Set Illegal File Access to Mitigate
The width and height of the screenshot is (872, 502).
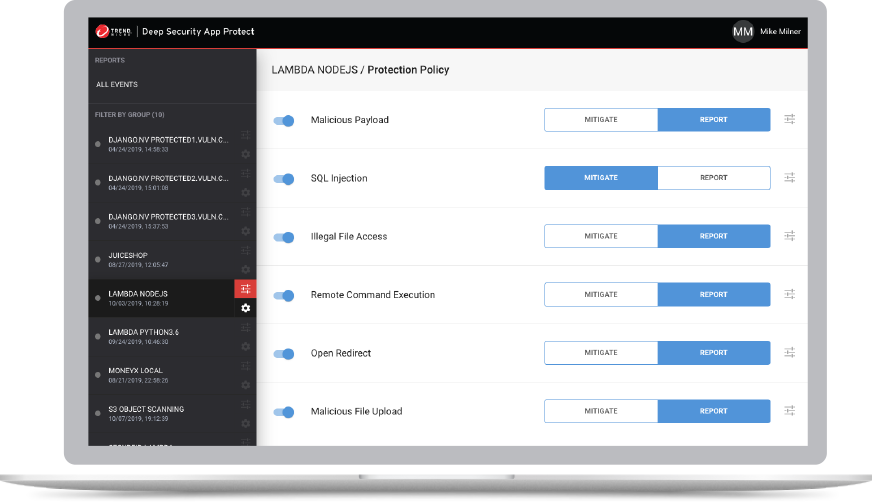(x=601, y=236)
